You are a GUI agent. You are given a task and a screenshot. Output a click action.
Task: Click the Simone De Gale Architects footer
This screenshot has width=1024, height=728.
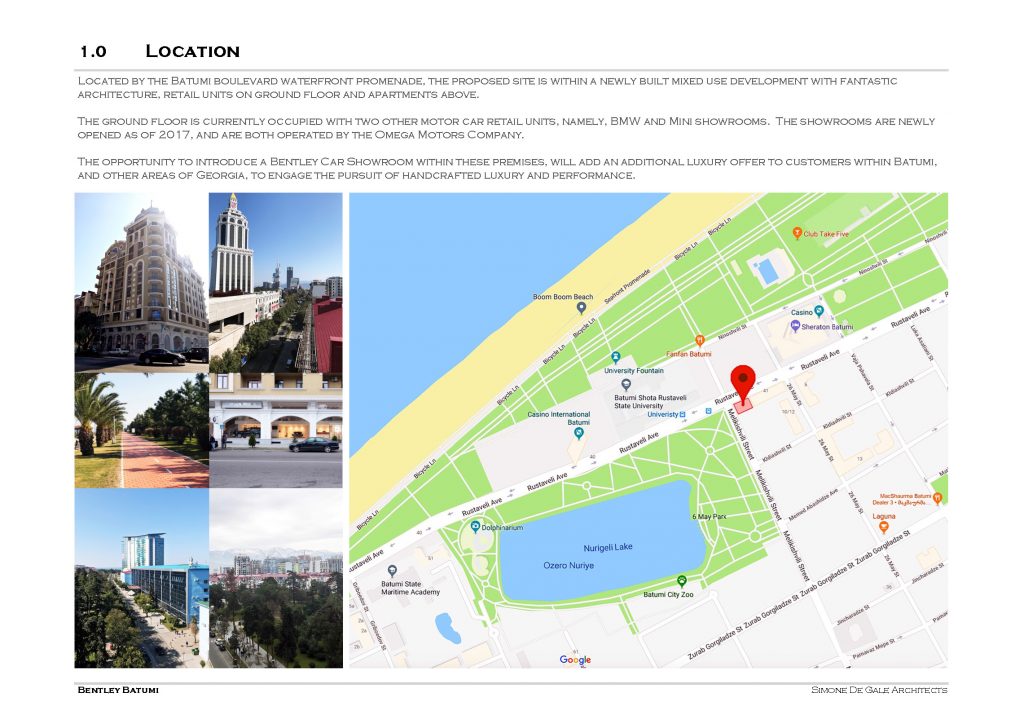[x=879, y=690]
